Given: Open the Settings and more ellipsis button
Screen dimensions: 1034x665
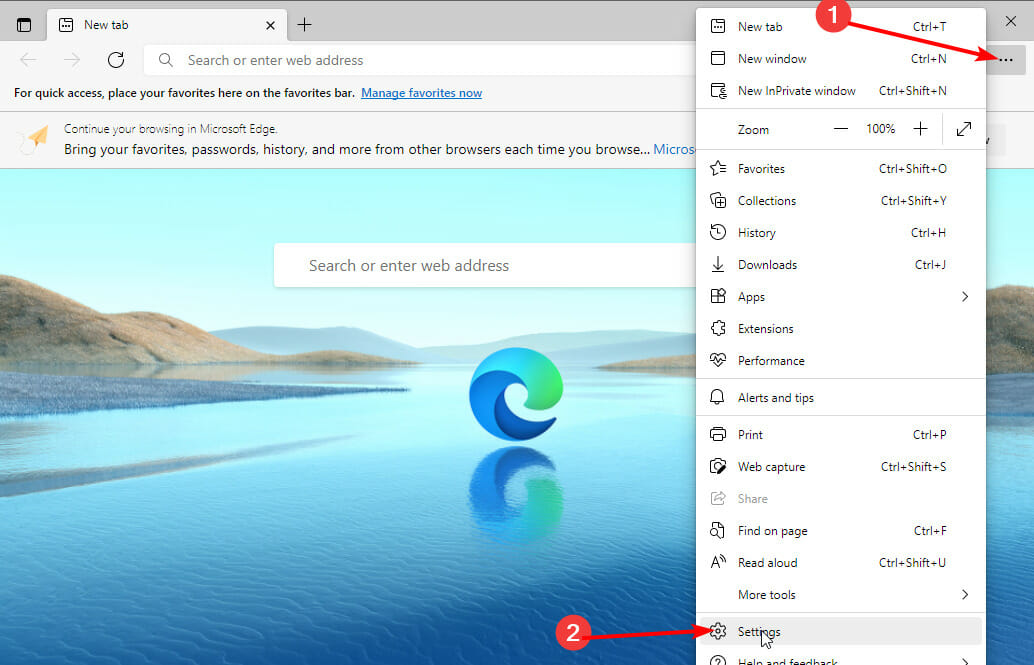Looking at the screenshot, I should [x=1006, y=60].
